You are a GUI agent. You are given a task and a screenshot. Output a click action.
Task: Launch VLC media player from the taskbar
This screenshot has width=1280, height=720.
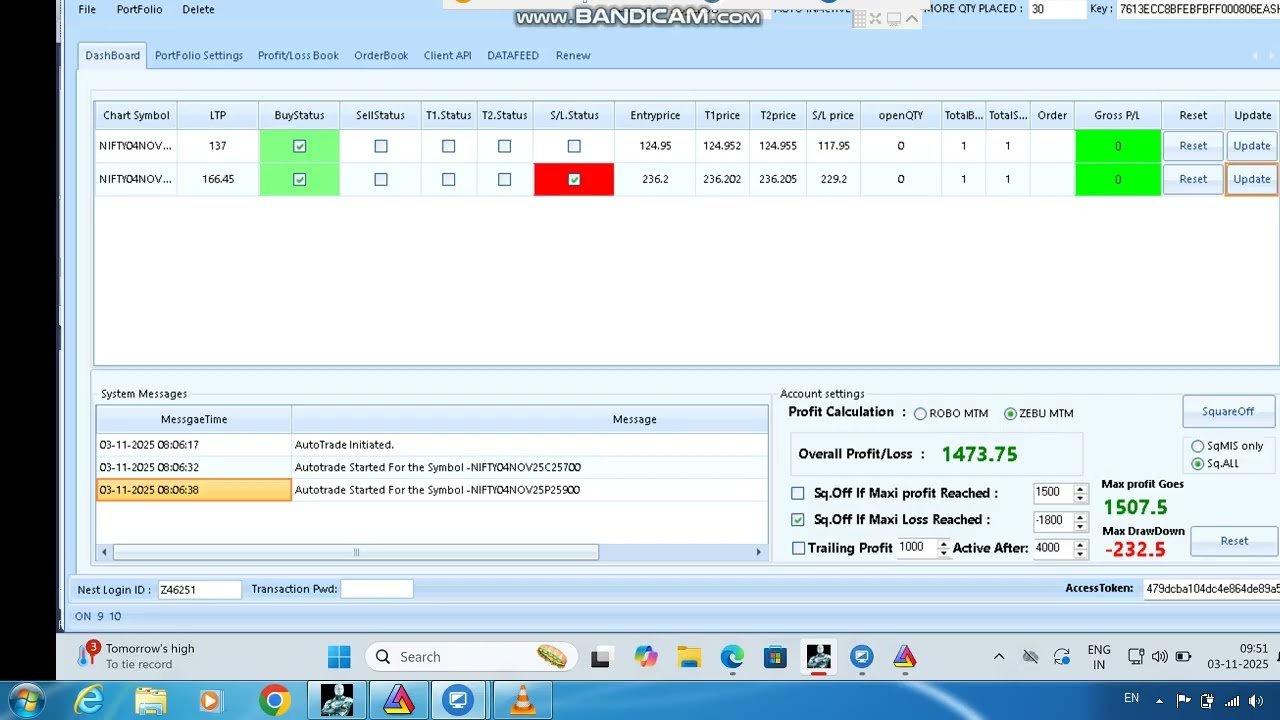(522, 699)
